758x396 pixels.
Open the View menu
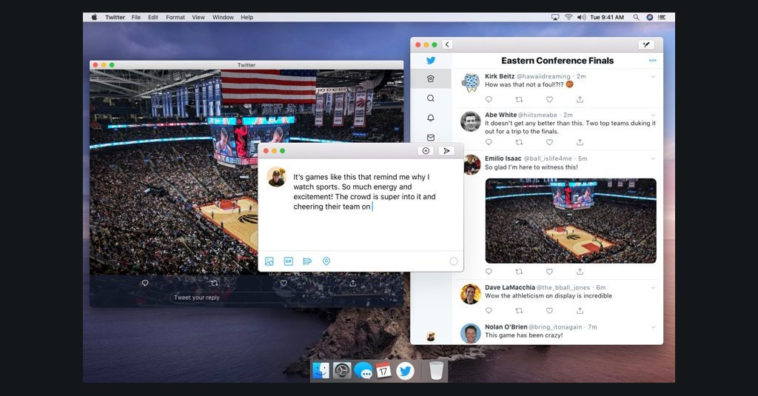tap(198, 17)
